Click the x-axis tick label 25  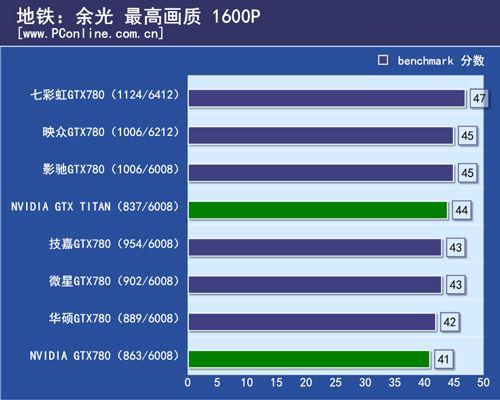click(x=336, y=382)
